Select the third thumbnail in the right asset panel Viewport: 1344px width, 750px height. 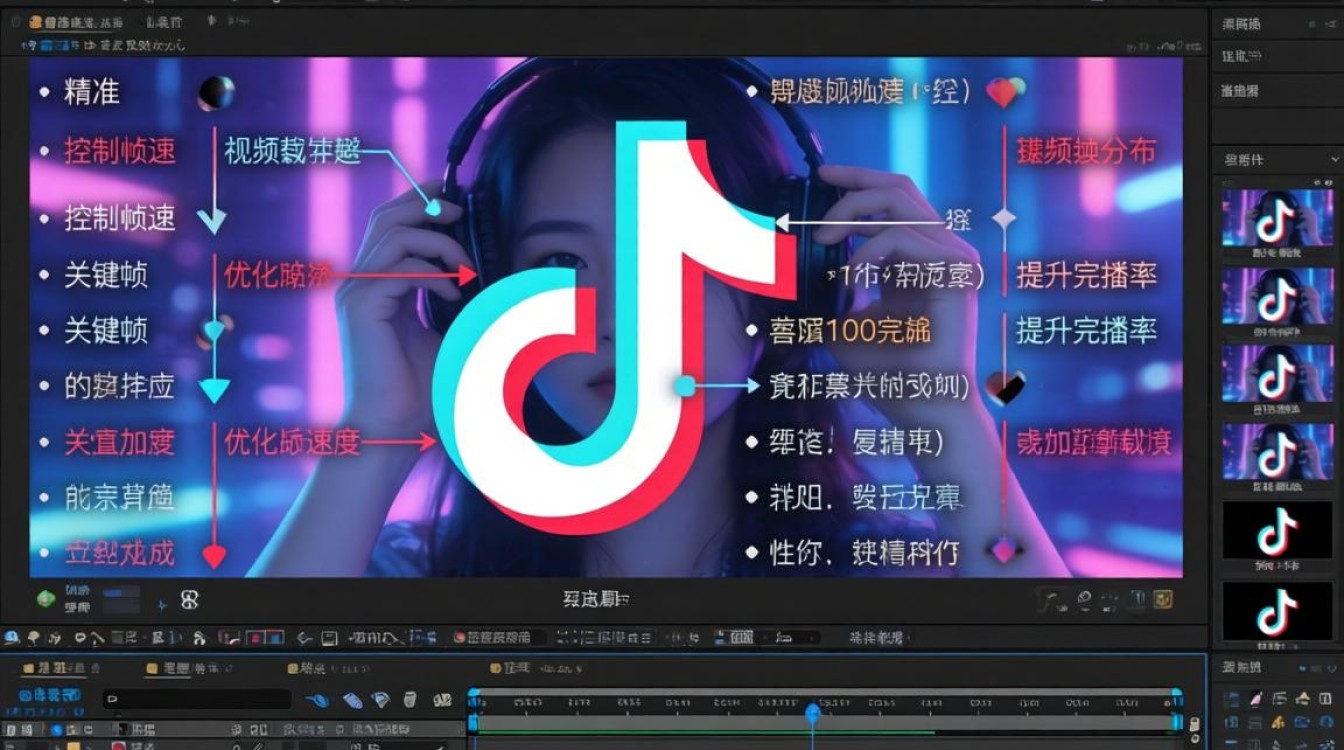coord(1277,374)
